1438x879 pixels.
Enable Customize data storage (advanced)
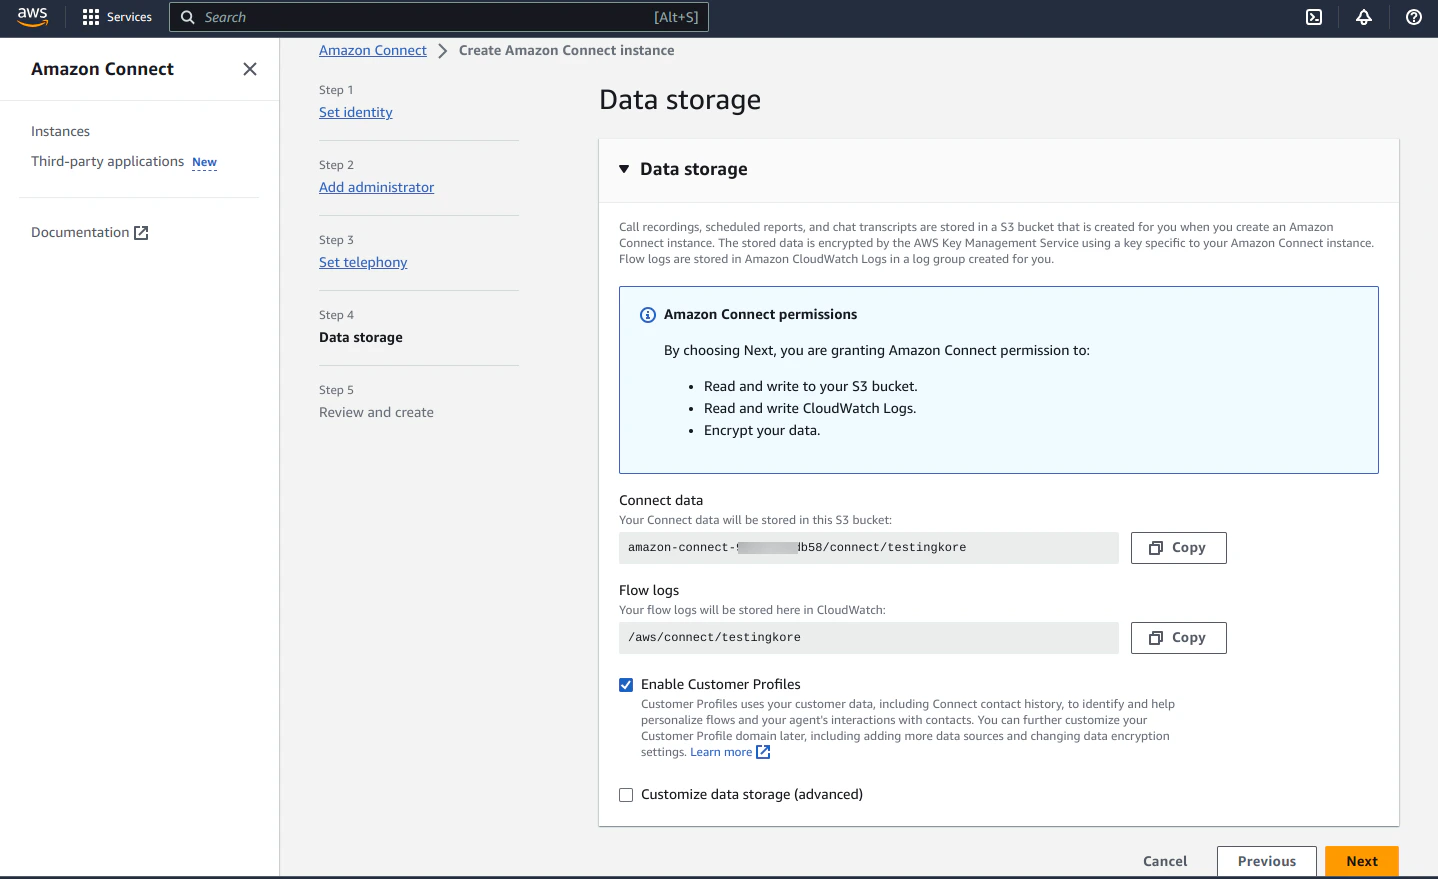pos(626,794)
